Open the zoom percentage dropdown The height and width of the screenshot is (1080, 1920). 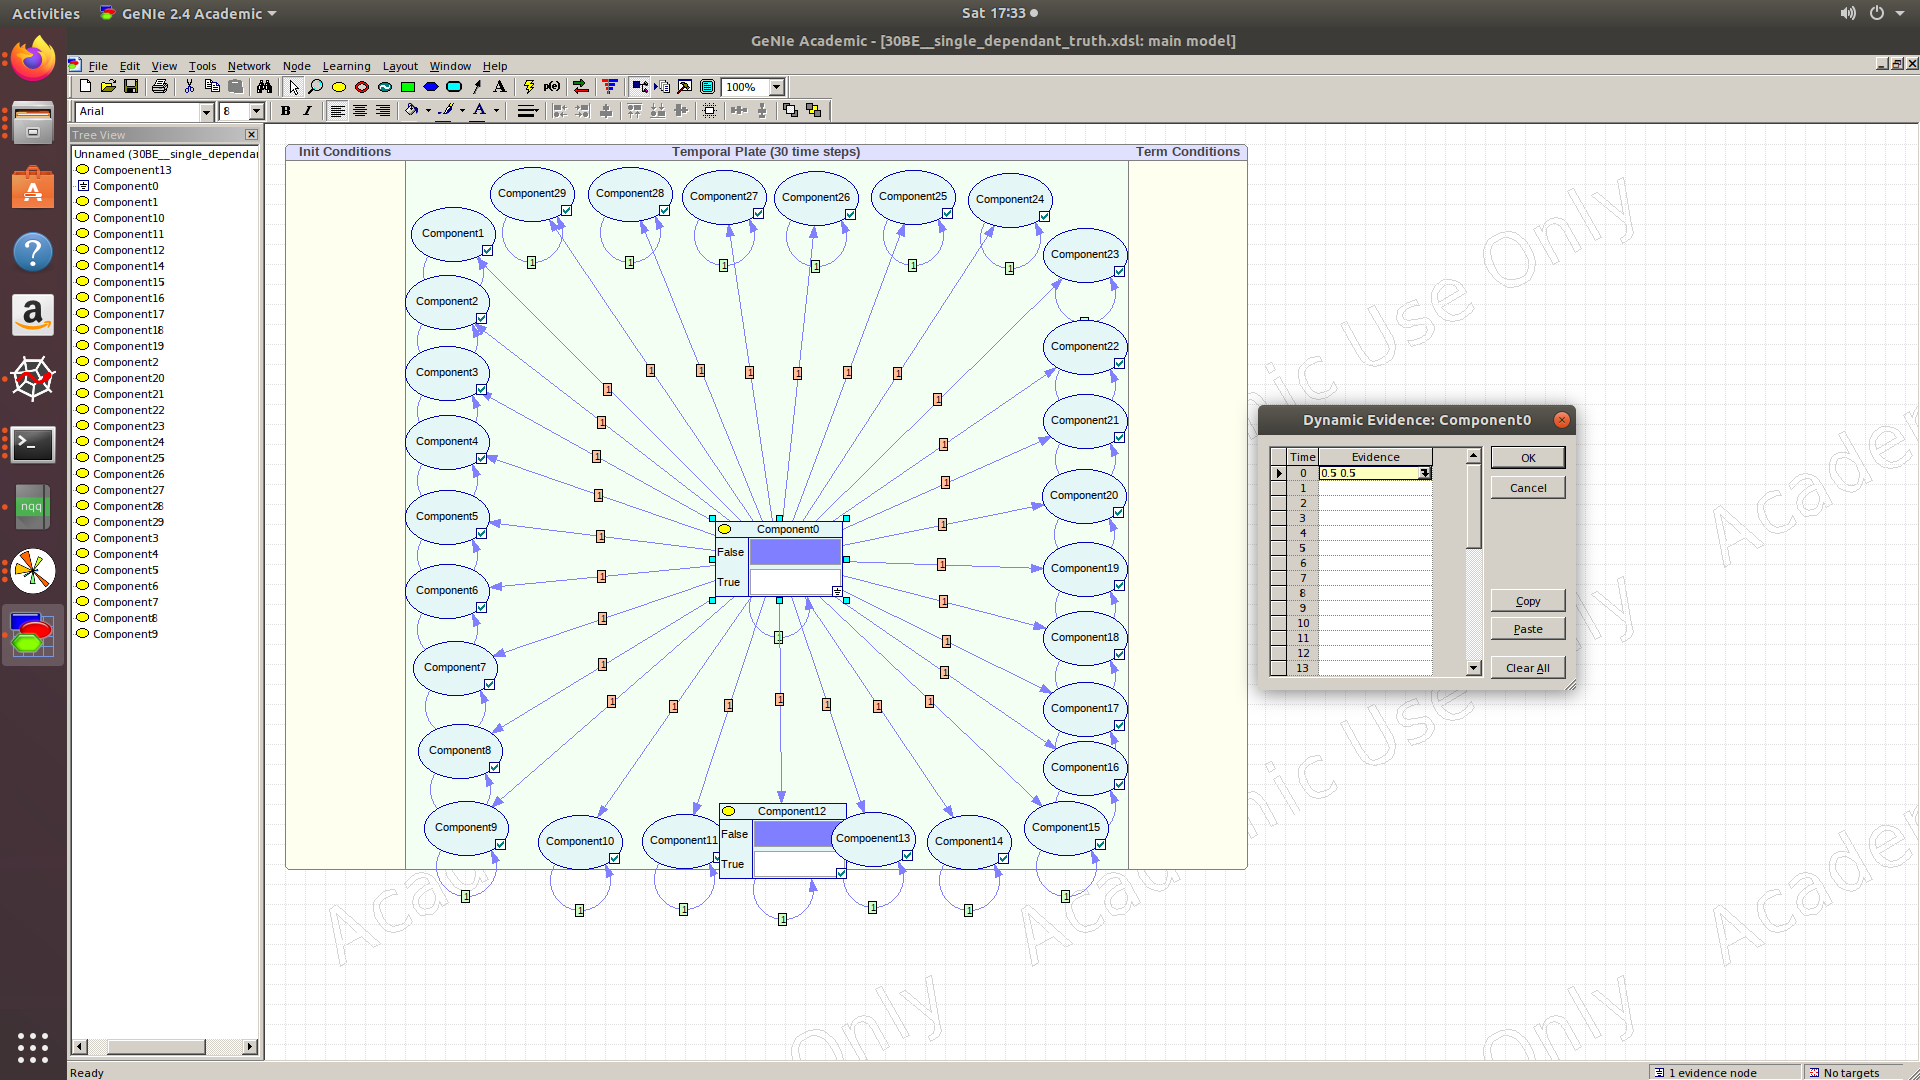(x=776, y=87)
